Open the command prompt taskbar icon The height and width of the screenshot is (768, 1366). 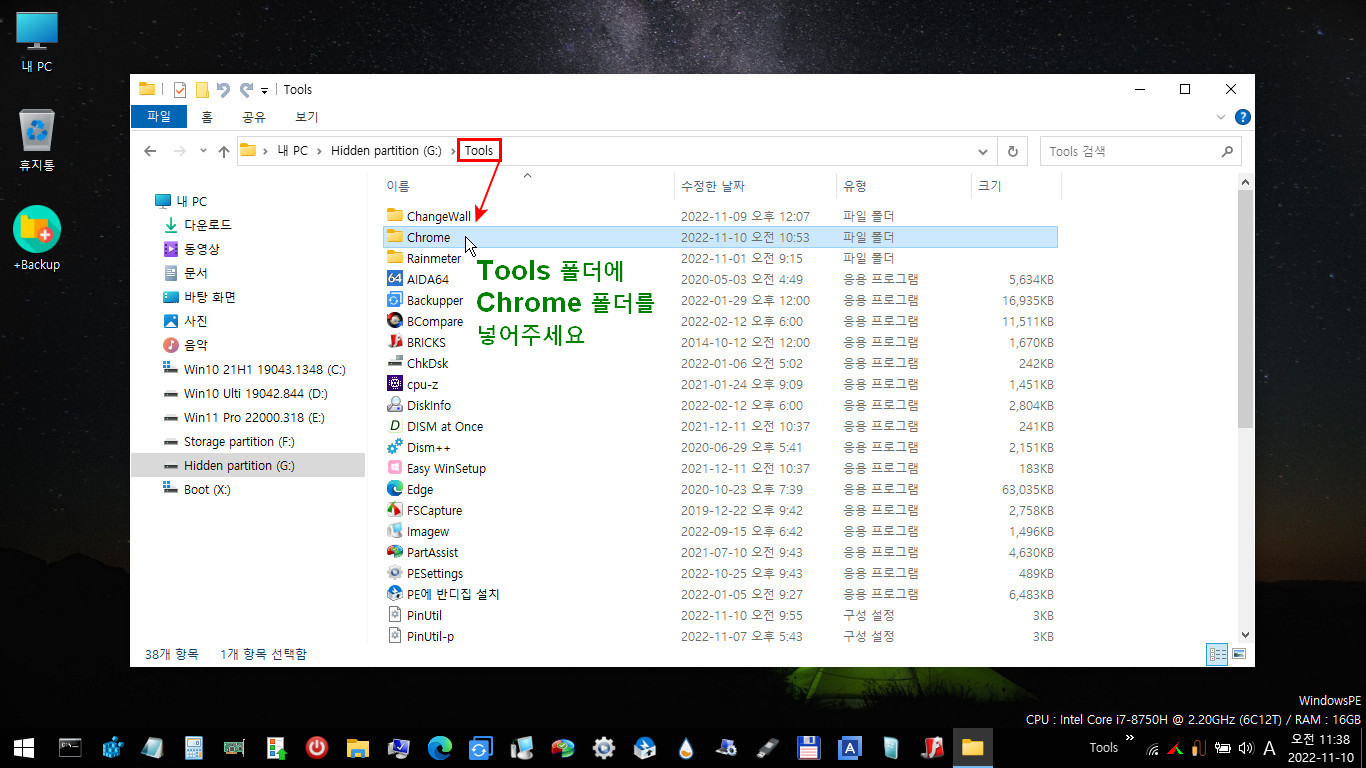pyautogui.click(x=70, y=747)
